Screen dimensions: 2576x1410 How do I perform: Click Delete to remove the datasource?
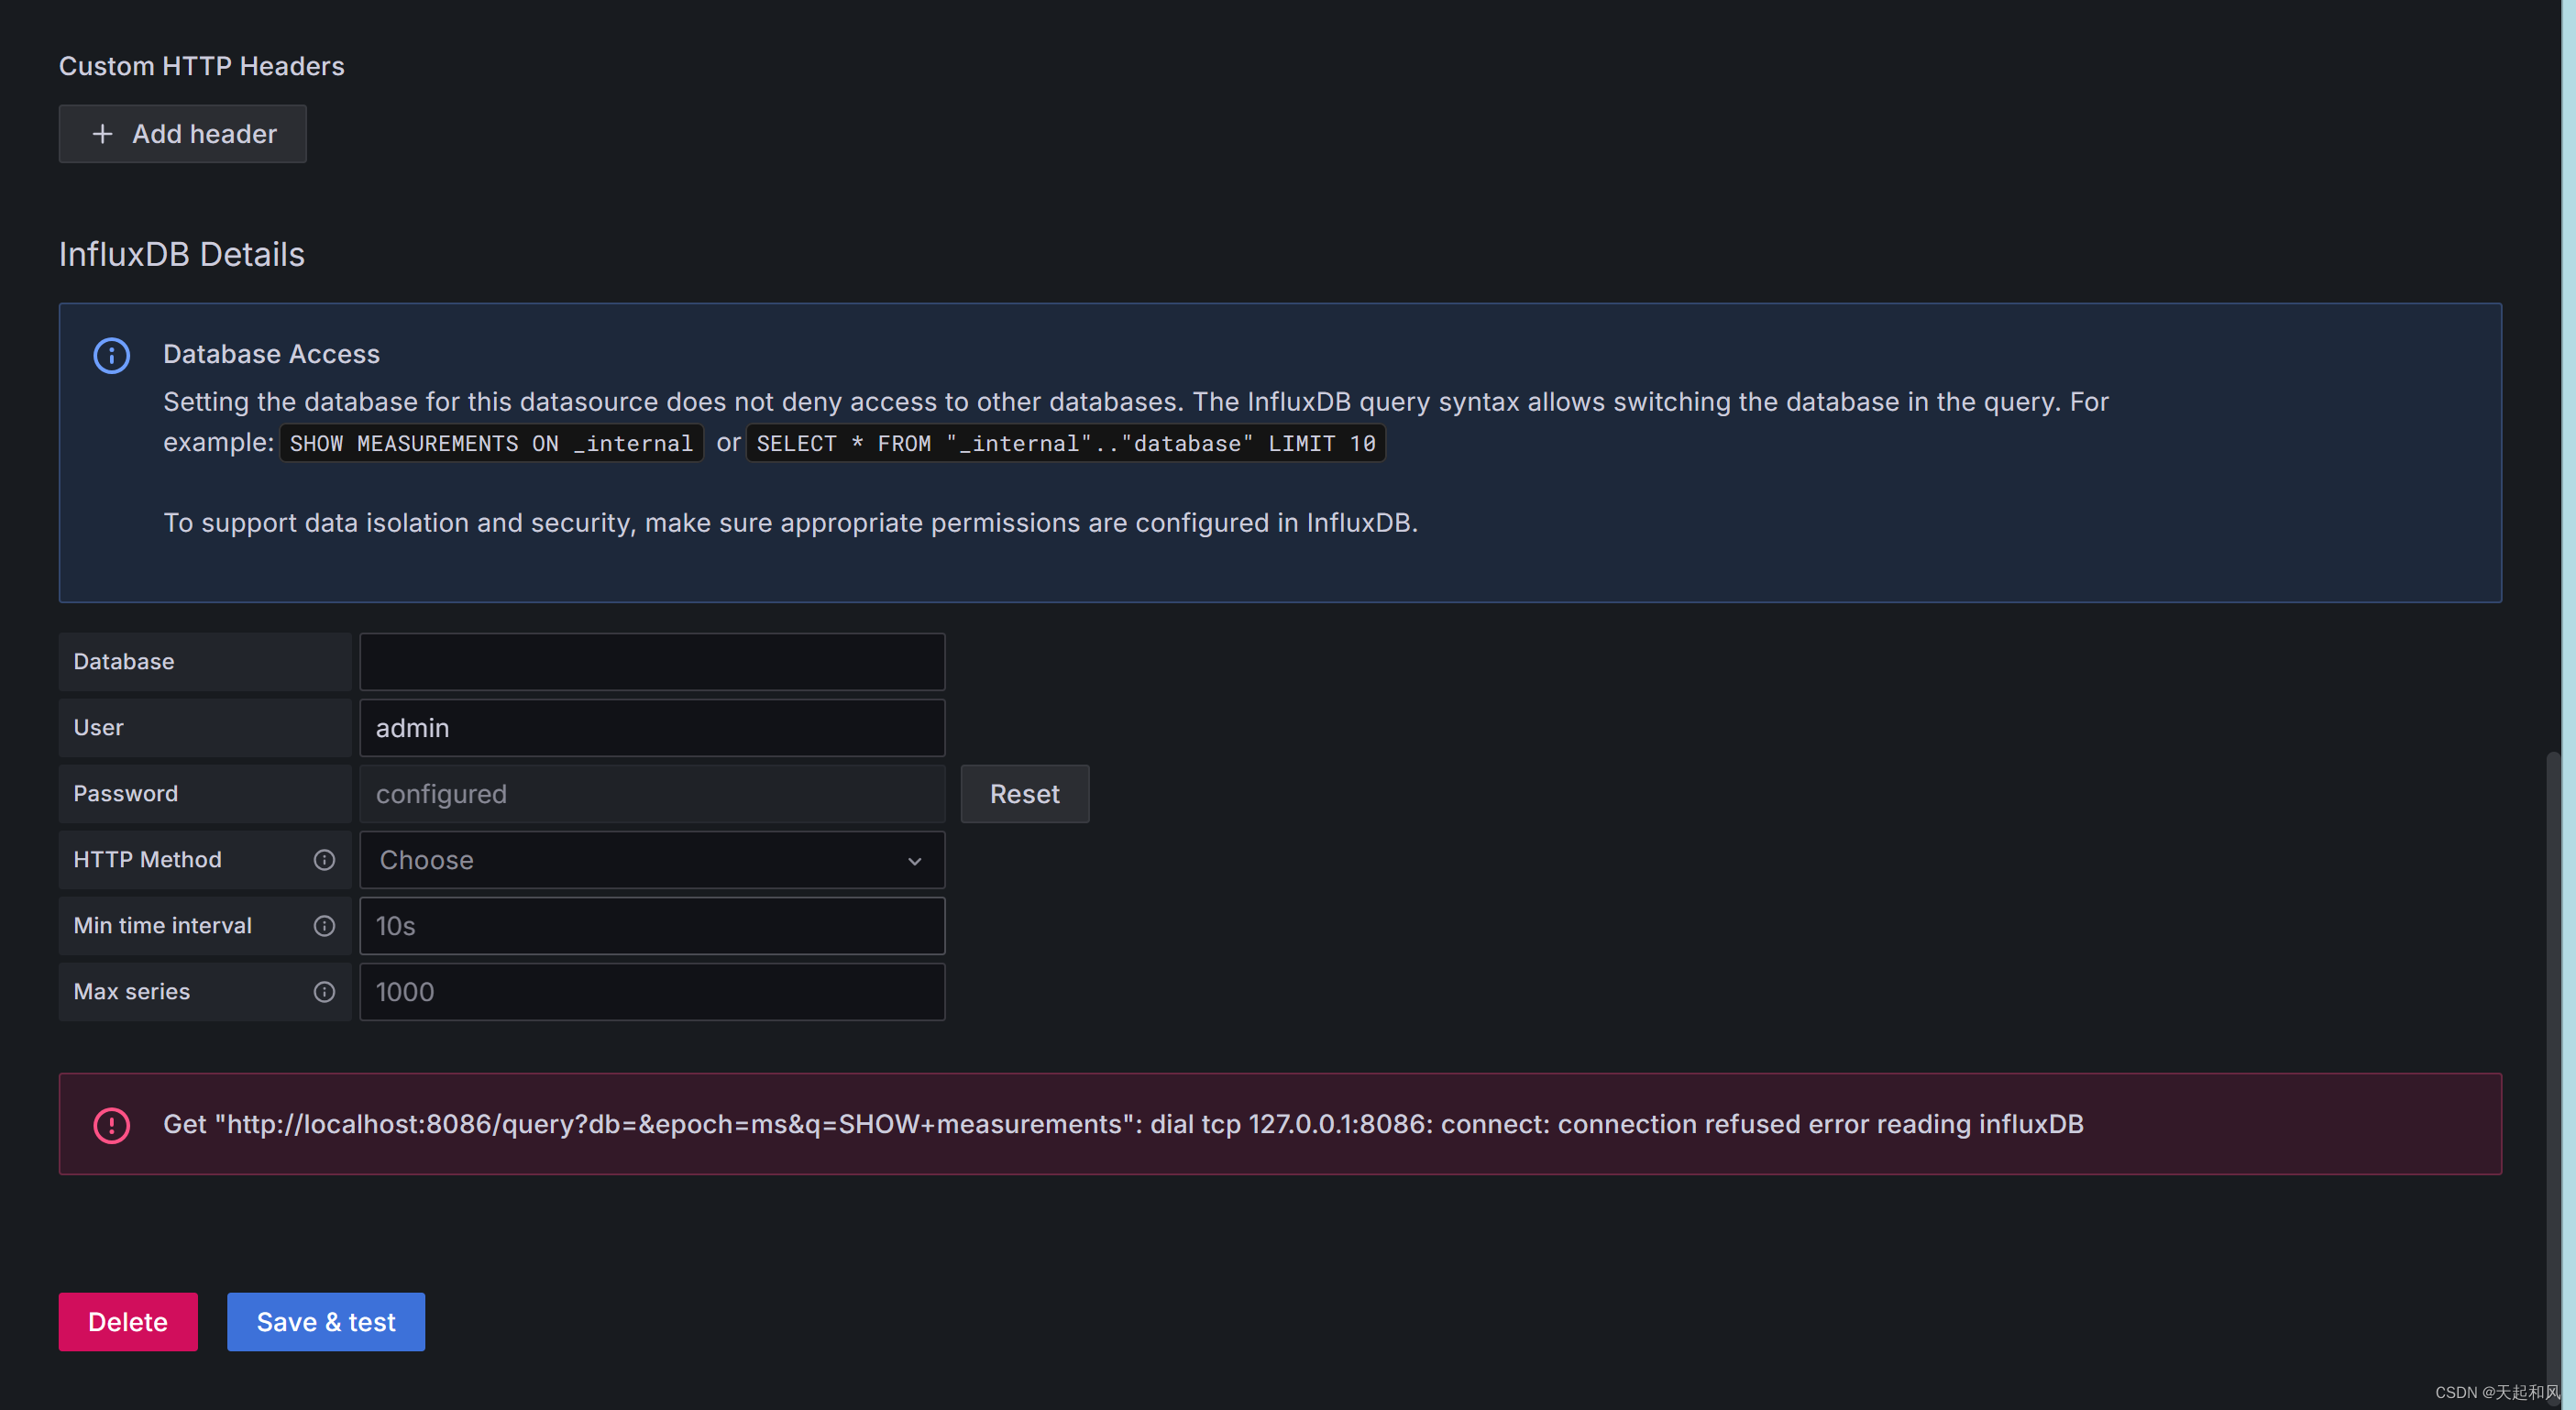coord(127,1321)
